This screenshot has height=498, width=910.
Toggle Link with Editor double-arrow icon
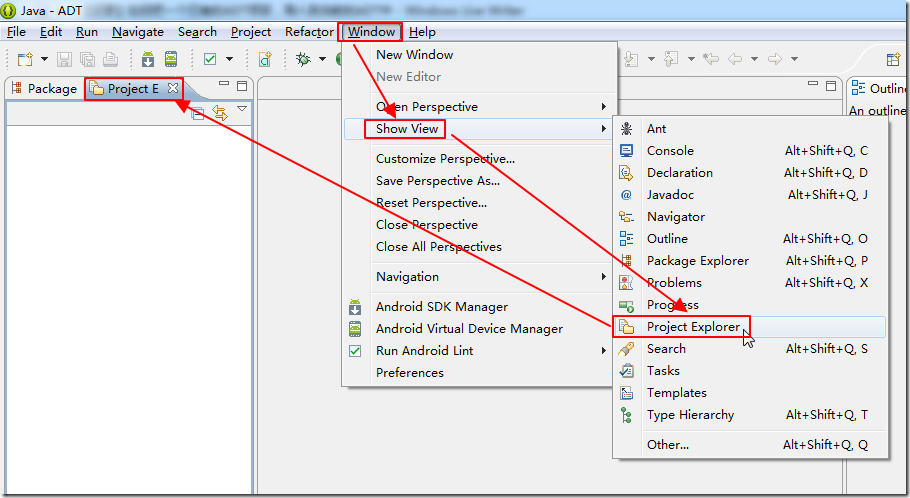point(220,113)
